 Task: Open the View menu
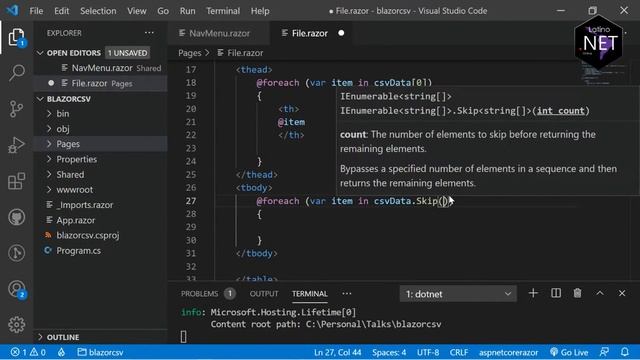click(x=136, y=11)
